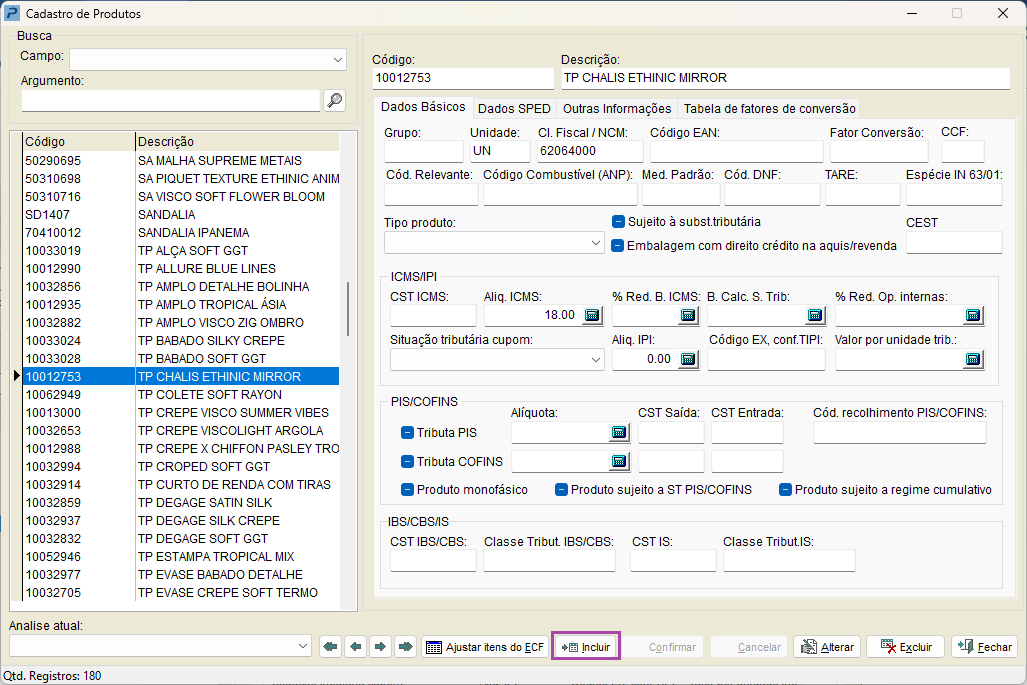
Task: Open calculator for % Red. B. ICMS
Action: pos(688,315)
